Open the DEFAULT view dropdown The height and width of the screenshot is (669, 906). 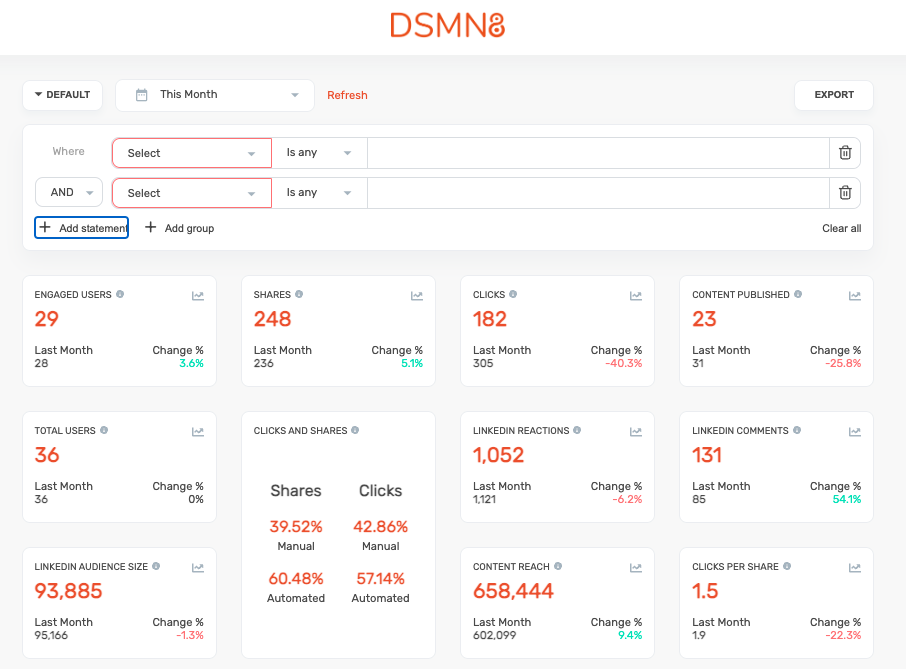(62, 95)
